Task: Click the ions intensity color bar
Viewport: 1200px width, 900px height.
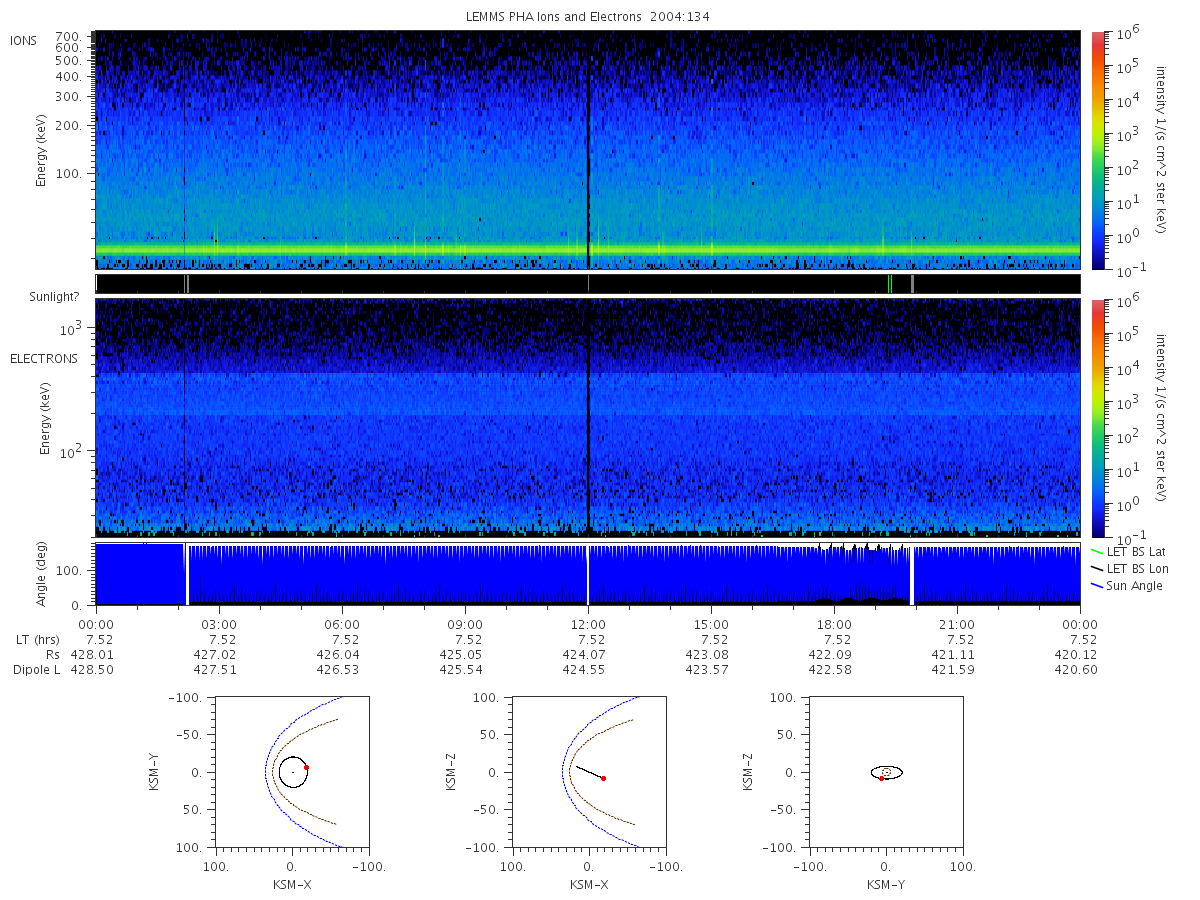Action: pyautogui.click(x=1097, y=150)
